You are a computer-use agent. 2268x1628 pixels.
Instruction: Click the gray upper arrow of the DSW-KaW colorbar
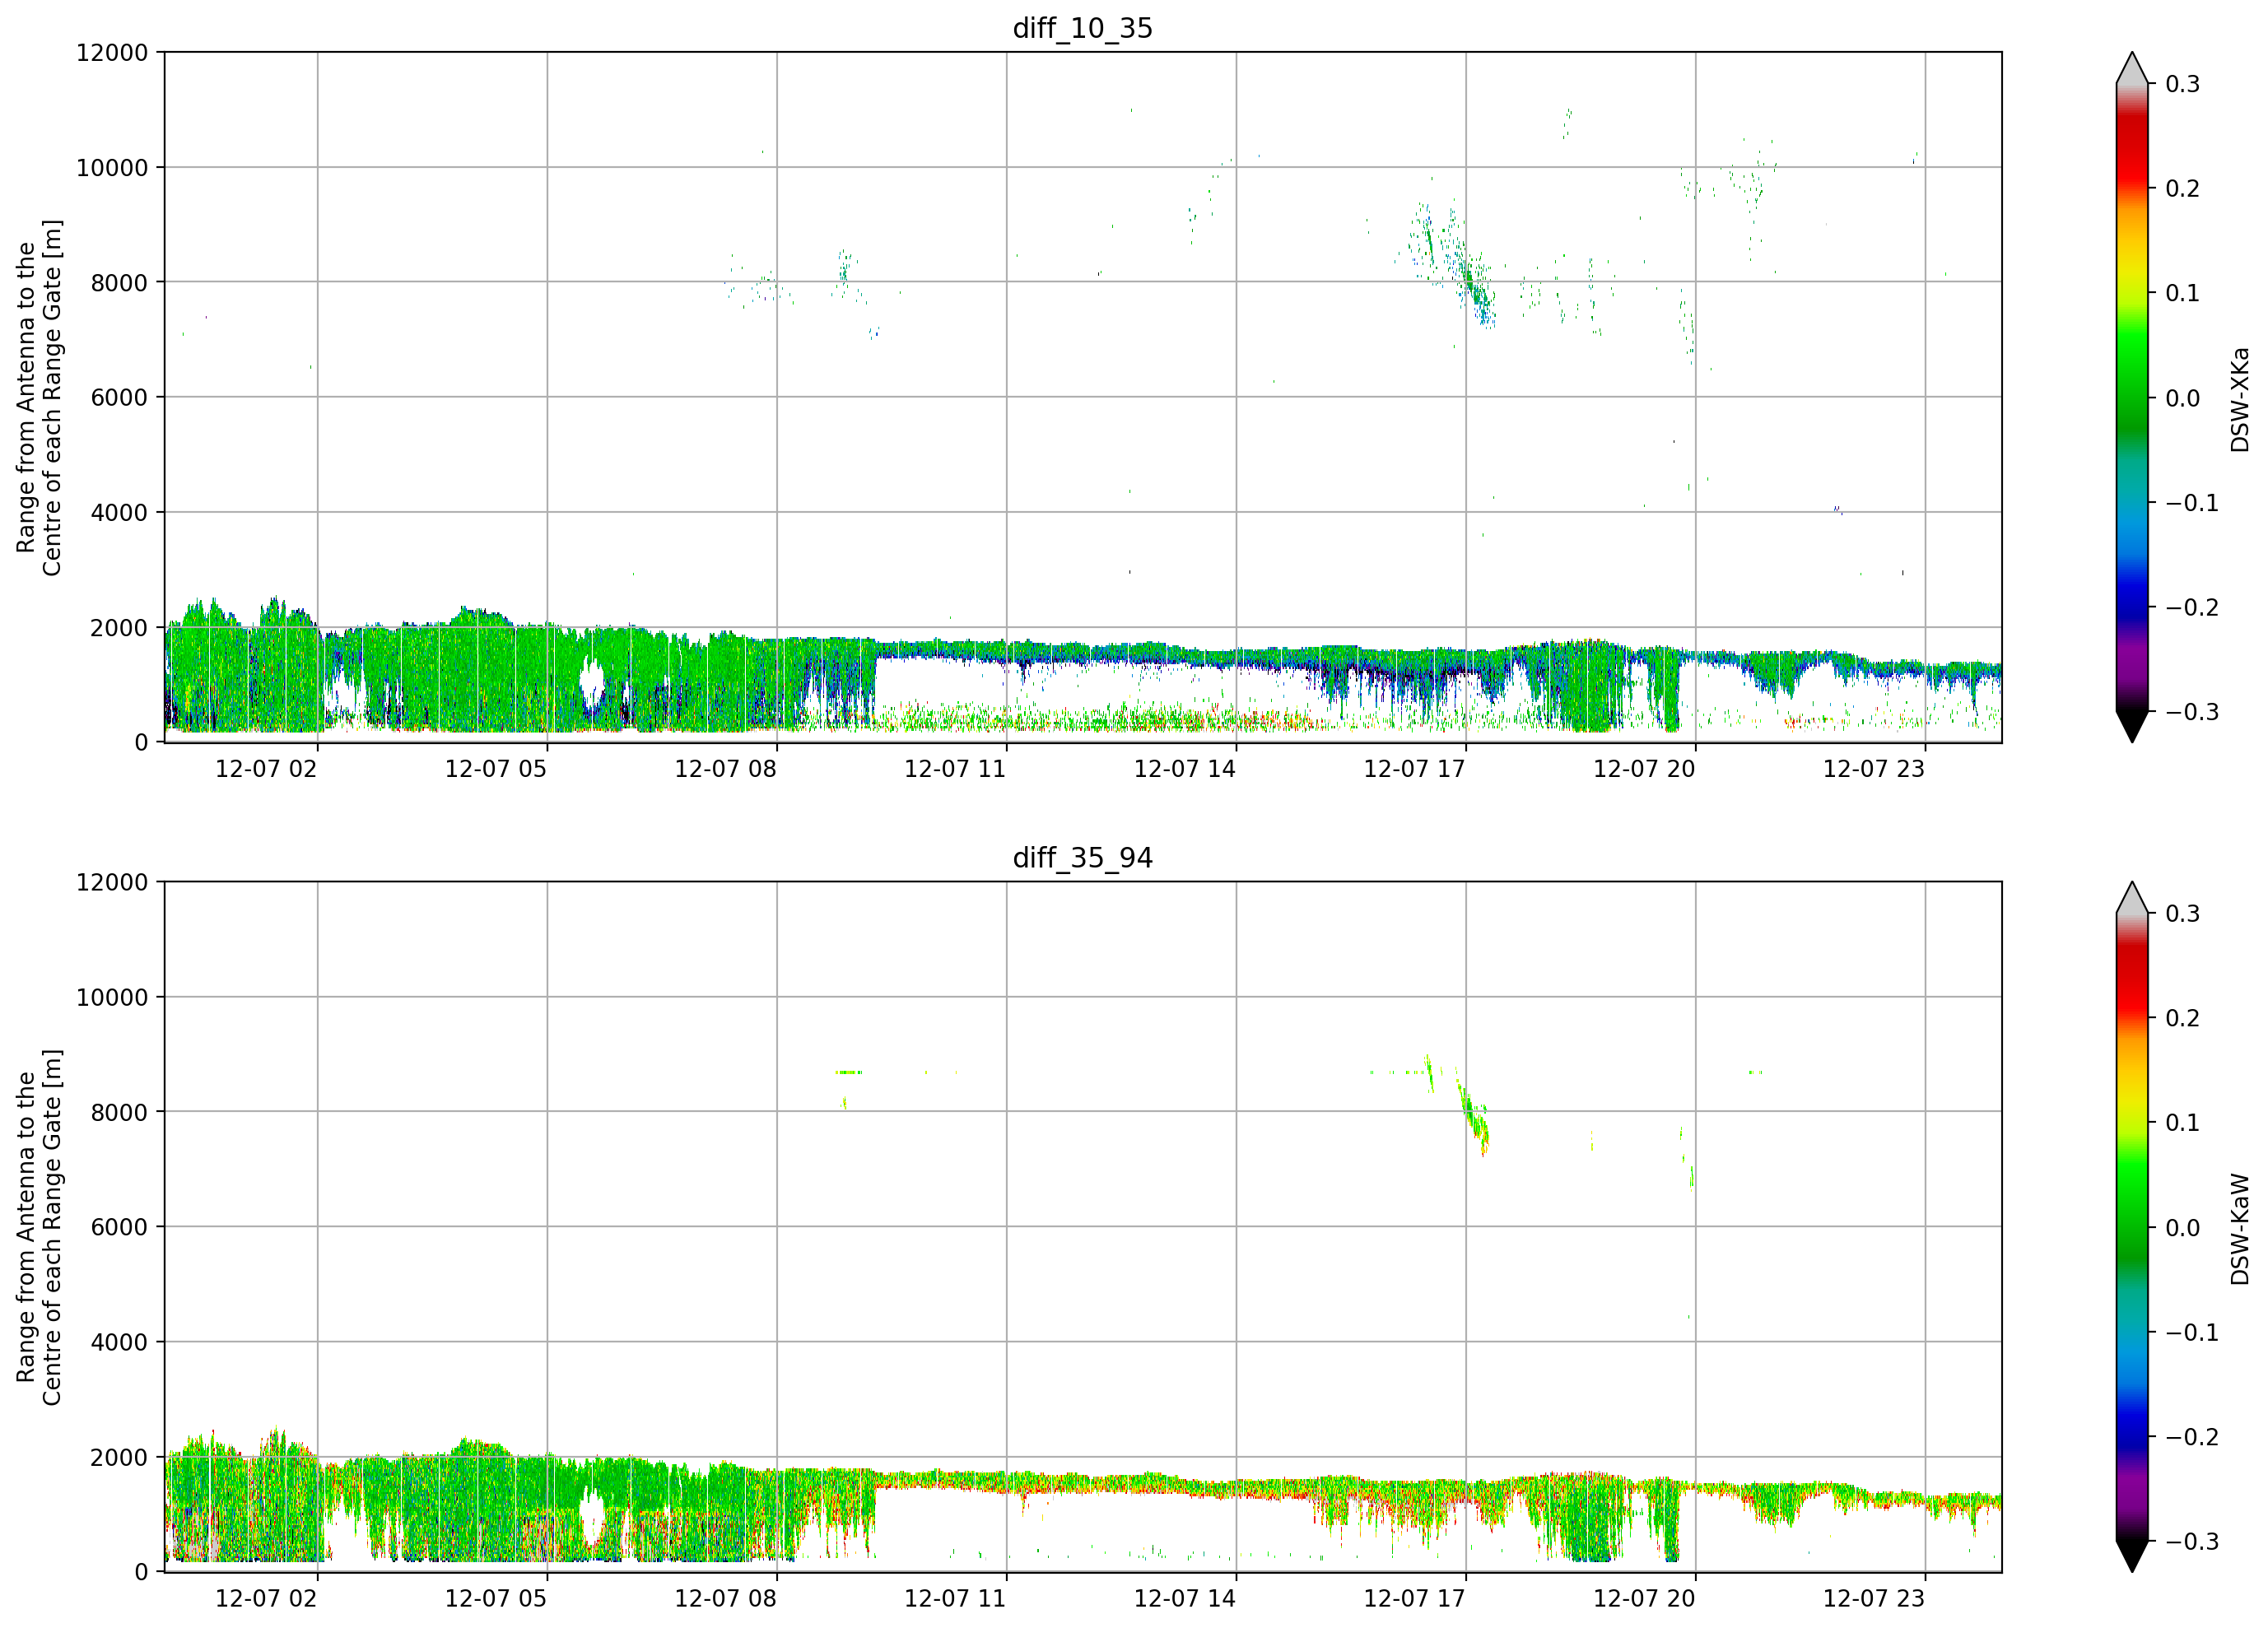coord(2132,900)
